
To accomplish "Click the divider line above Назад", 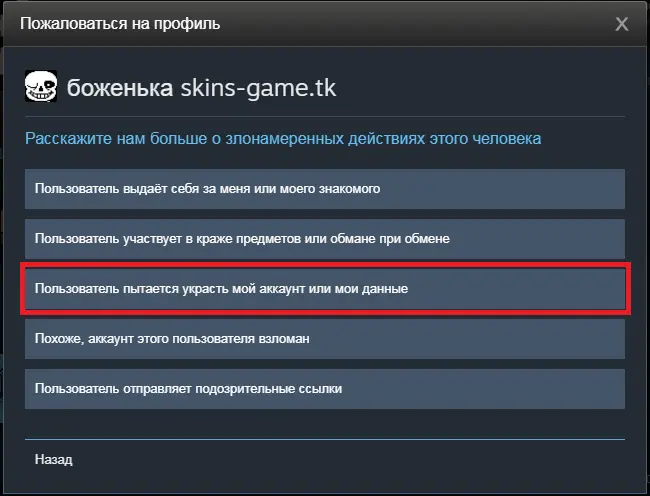I will [x=325, y=439].
